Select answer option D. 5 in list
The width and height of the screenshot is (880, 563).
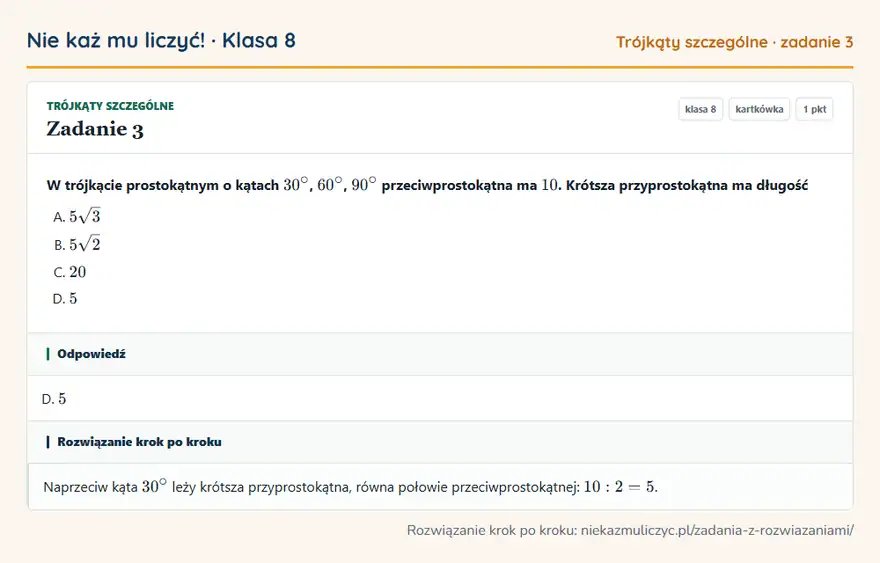pos(65,299)
